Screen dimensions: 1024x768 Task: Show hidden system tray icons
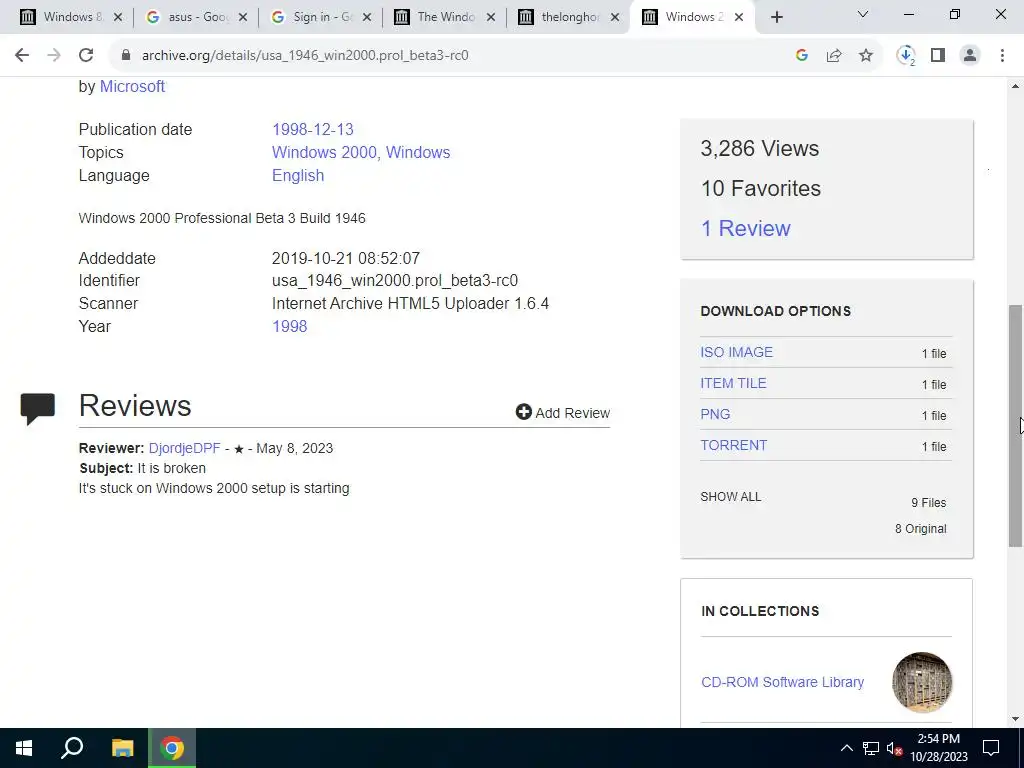click(x=846, y=748)
